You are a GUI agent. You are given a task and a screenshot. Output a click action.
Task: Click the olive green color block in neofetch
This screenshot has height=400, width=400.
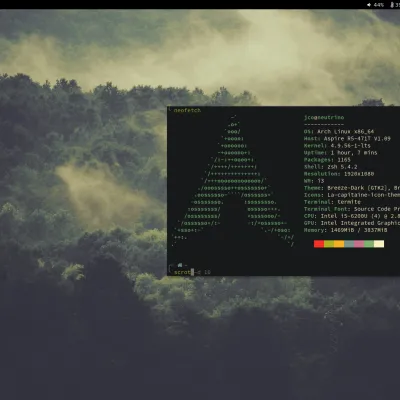(329, 244)
